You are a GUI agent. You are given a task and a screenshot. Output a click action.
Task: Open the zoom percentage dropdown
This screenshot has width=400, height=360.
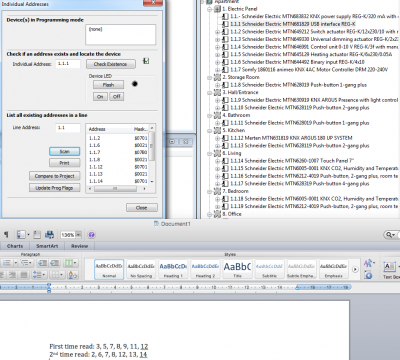79,235
